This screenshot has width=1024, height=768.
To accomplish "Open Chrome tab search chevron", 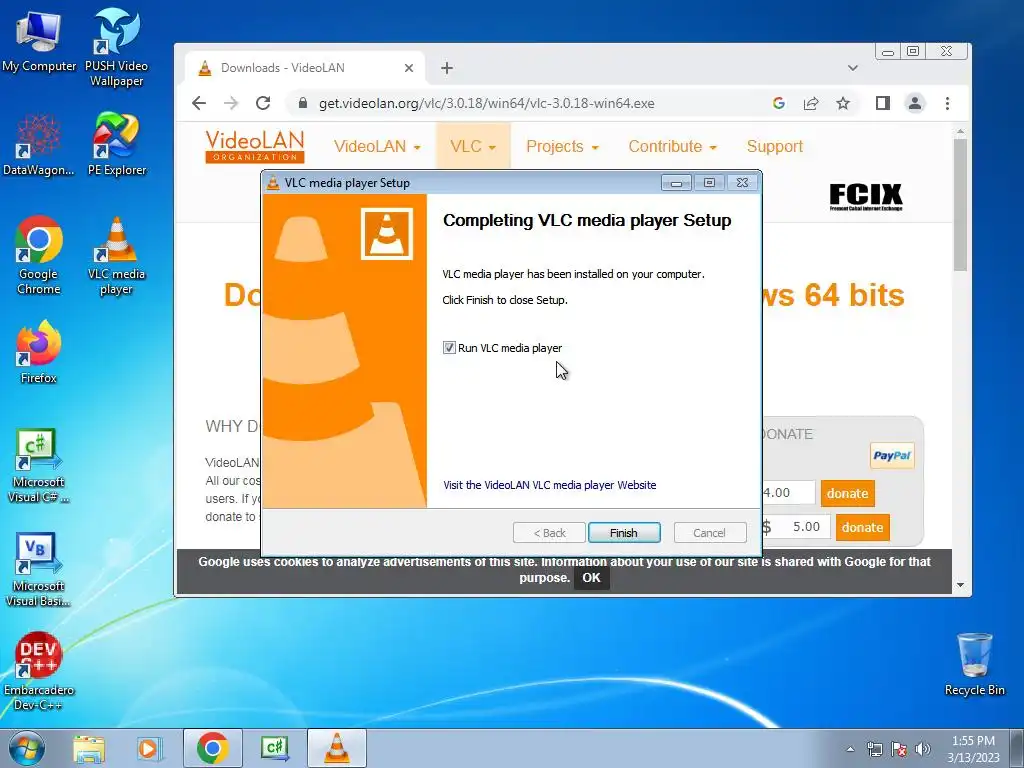I will point(852,68).
